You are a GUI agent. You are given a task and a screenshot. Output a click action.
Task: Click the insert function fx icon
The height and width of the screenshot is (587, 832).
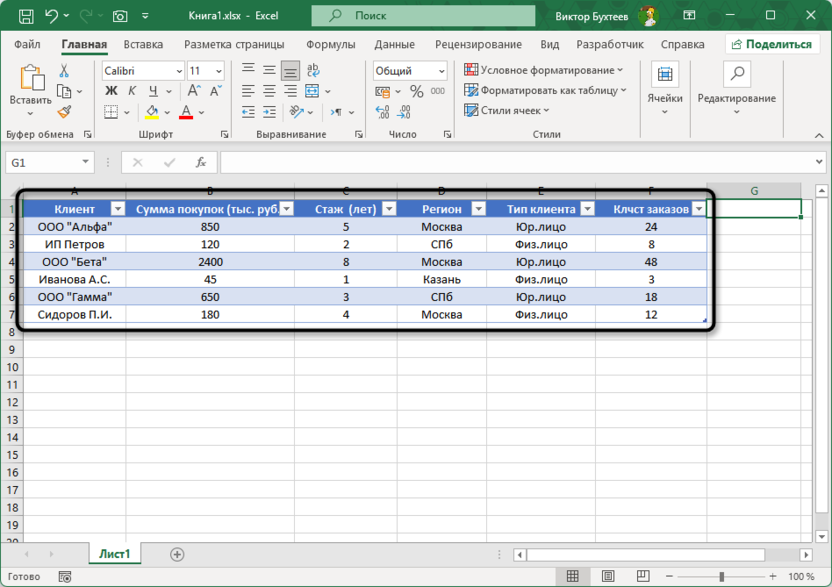(x=201, y=162)
